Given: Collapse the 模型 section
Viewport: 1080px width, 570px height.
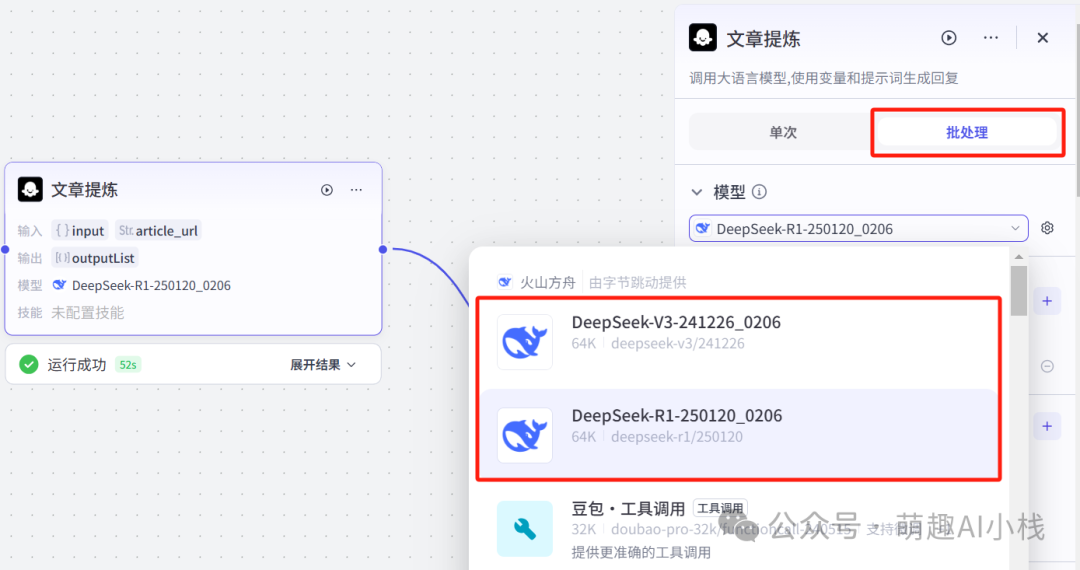Looking at the screenshot, I should [x=697, y=192].
